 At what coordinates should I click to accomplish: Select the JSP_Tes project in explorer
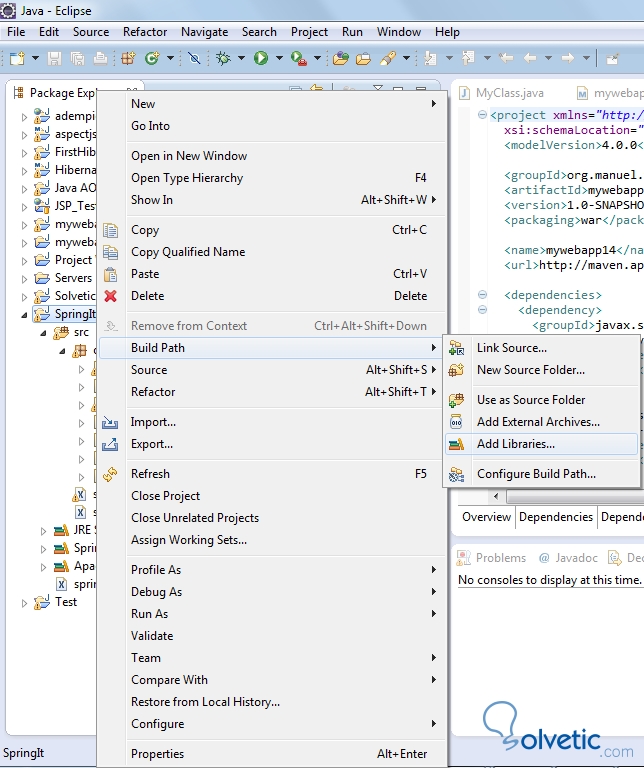coord(65,206)
